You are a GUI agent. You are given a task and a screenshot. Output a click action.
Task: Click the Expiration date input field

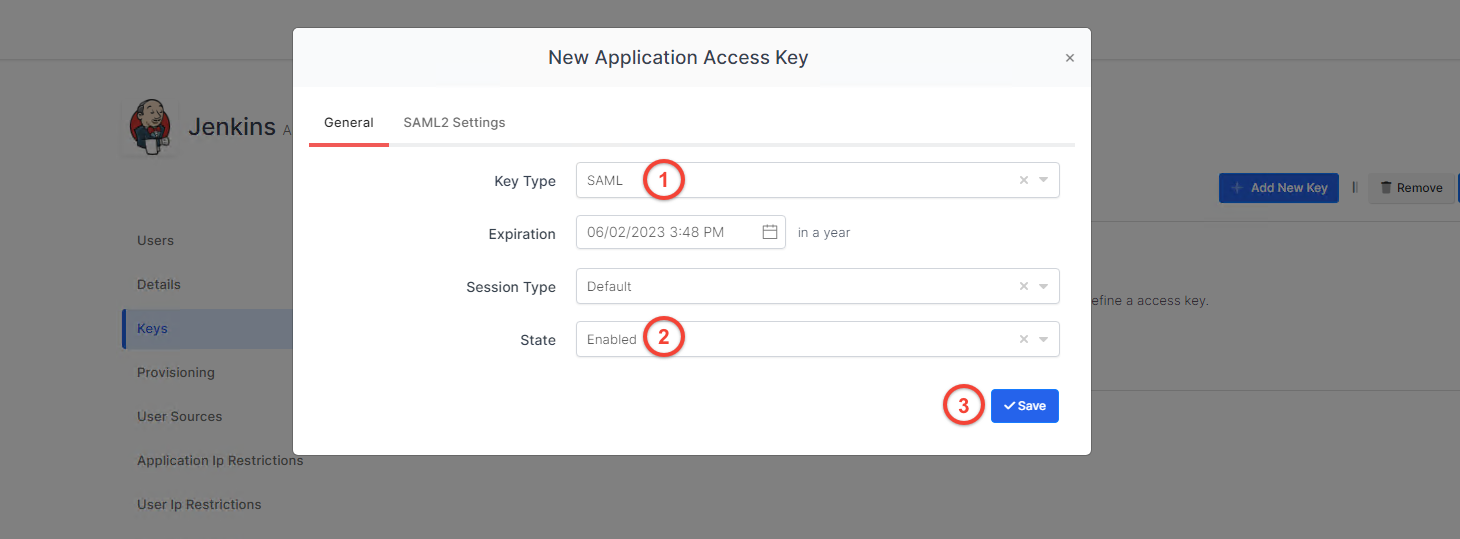click(667, 232)
